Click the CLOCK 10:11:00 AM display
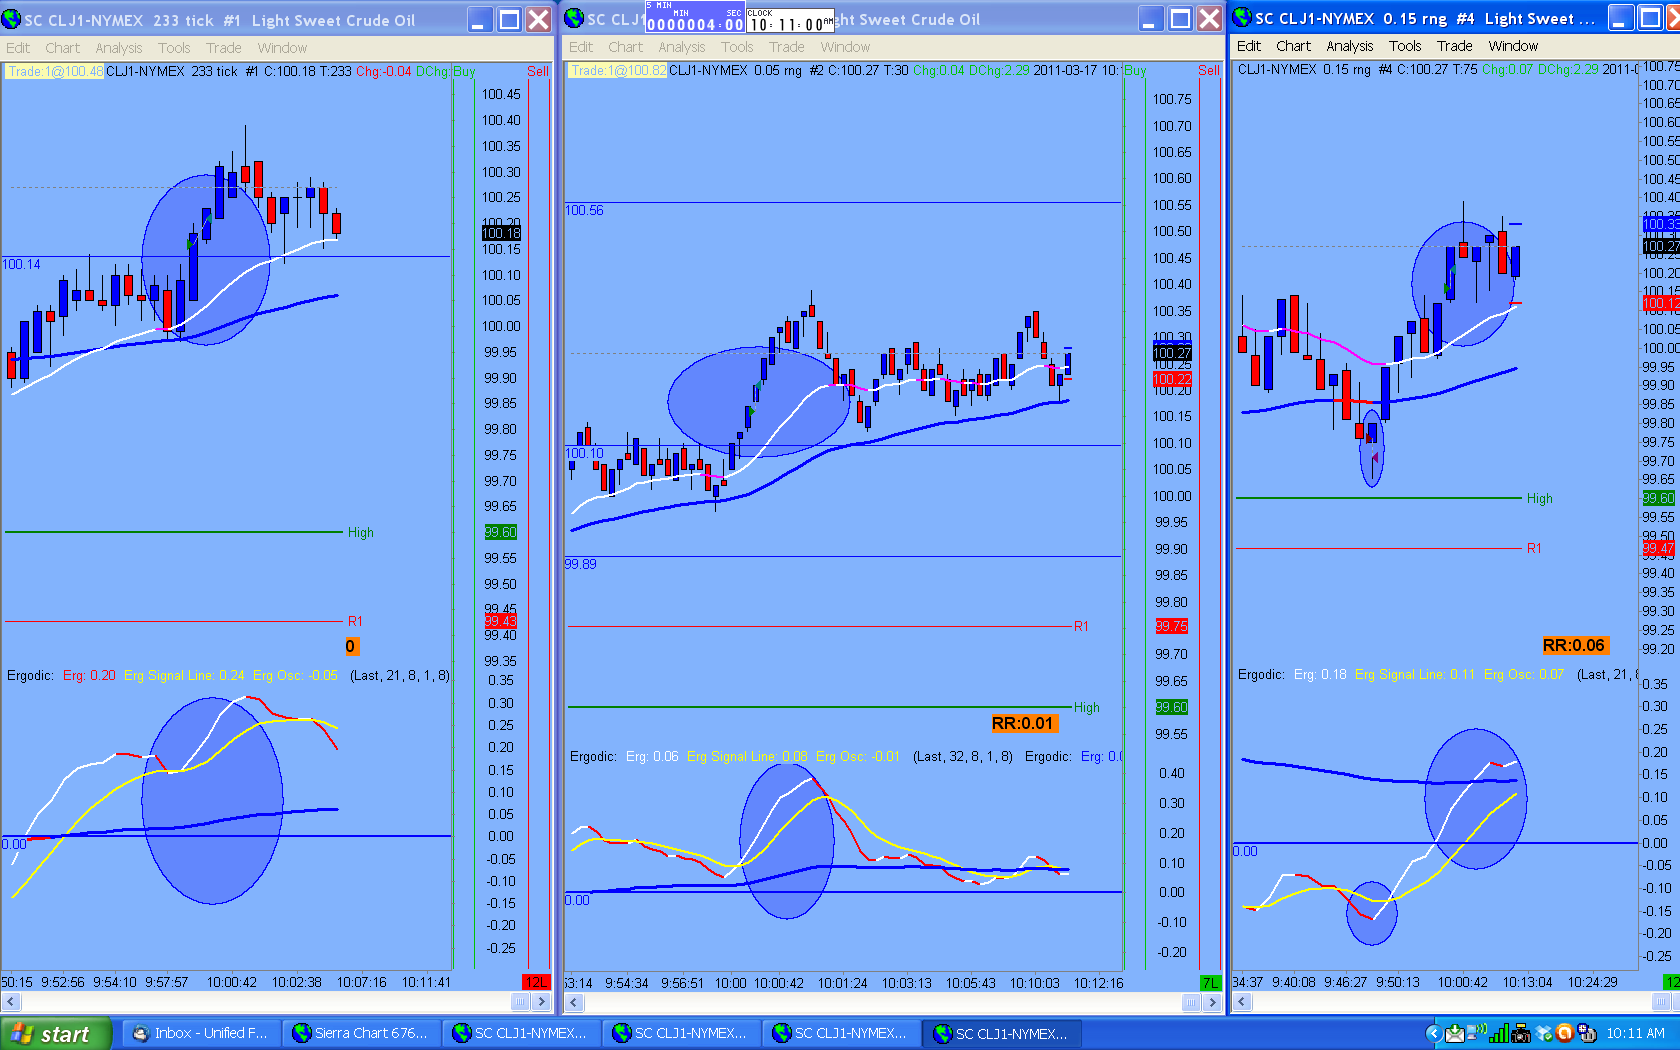Viewport: 1680px width, 1050px height. coord(790,20)
